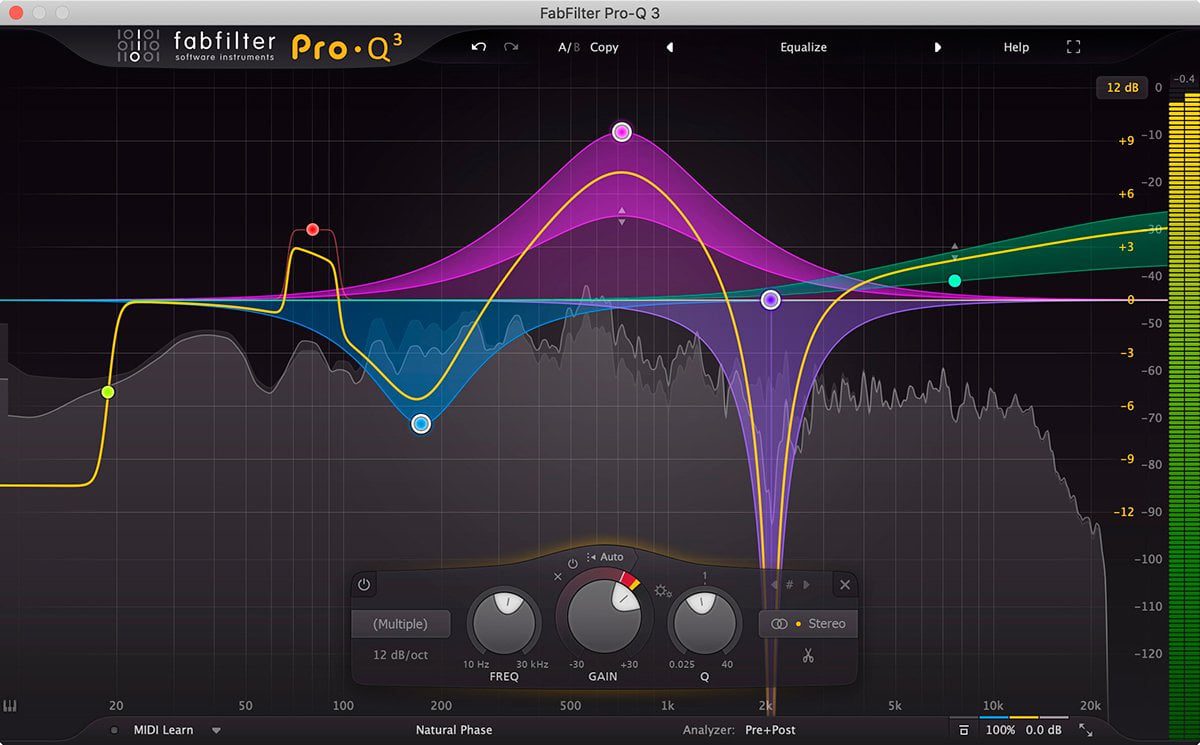This screenshot has height=745, width=1200.
Task: Click the MIDI indicator dot
Action: coord(114,731)
